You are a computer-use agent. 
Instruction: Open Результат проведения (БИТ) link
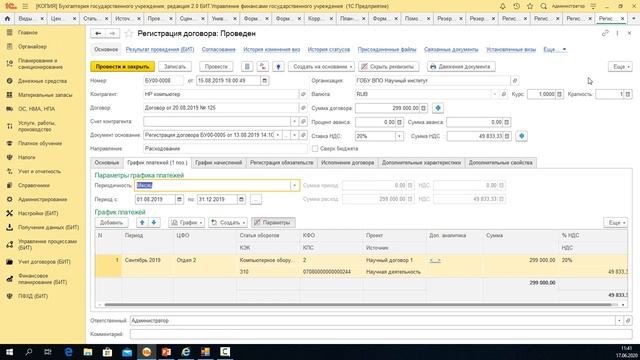click(x=160, y=49)
